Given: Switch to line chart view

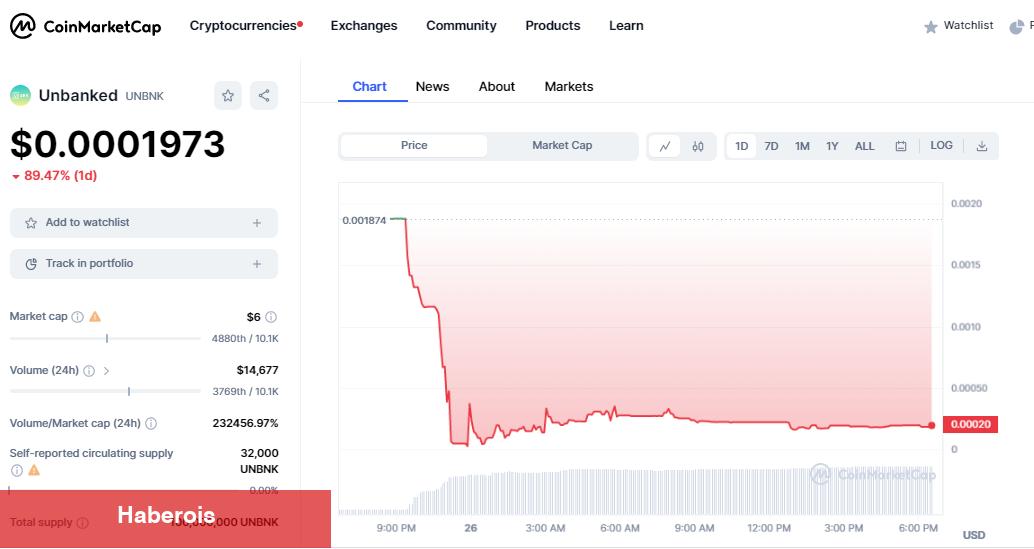Looking at the screenshot, I should (665, 146).
